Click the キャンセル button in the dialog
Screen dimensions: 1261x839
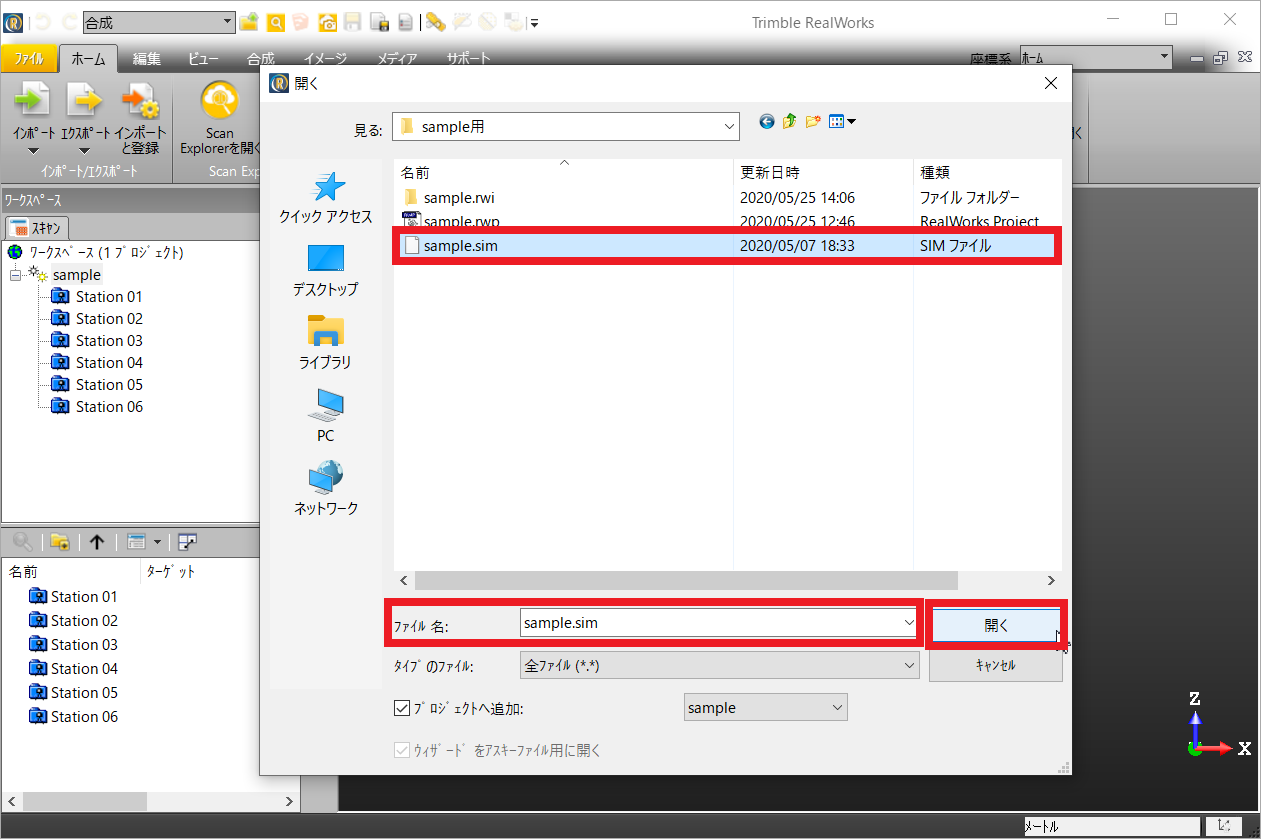996,665
